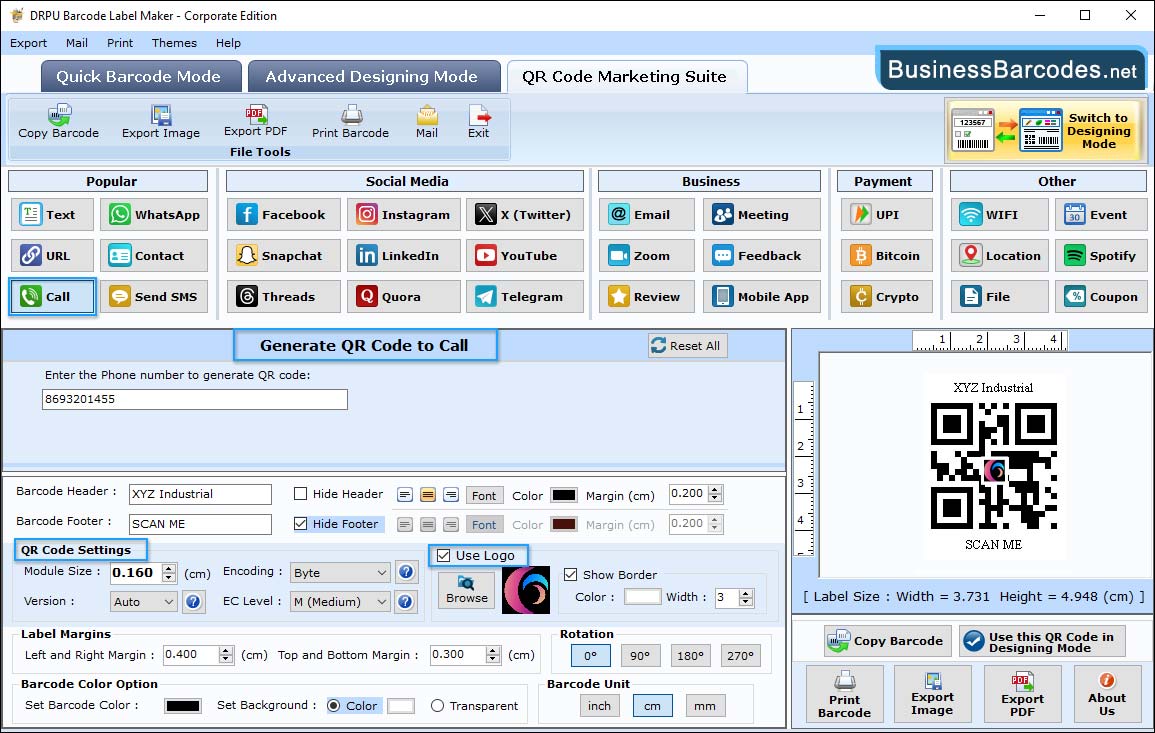The image size is (1155, 733).
Task: Click the phone number input field
Action: (194, 399)
